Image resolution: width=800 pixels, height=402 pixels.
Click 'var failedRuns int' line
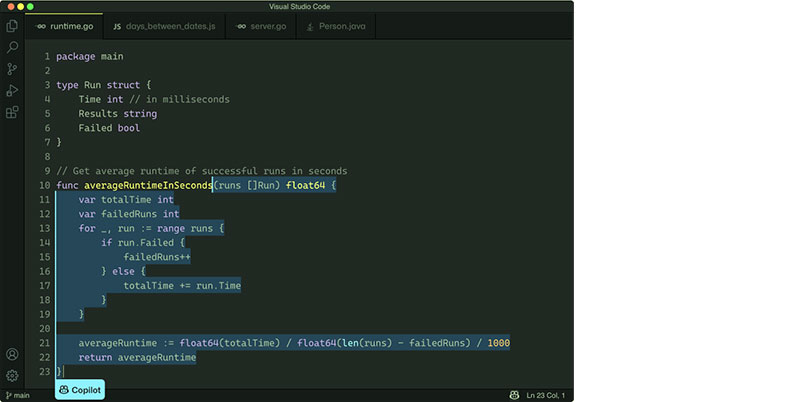click(129, 214)
